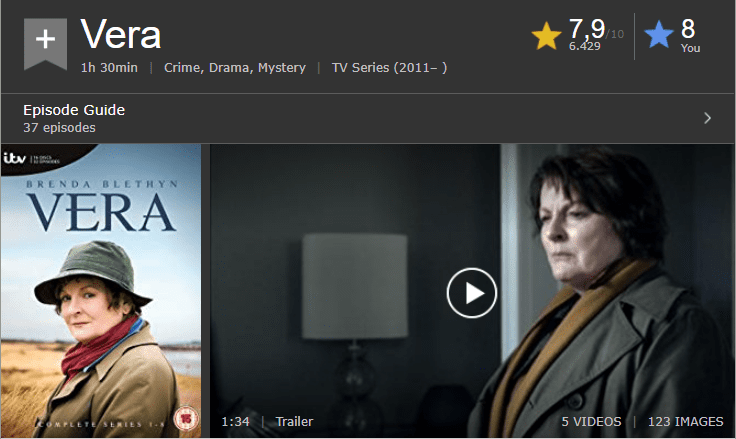Open the Vera DVD poster image

[x=101, y=291]
